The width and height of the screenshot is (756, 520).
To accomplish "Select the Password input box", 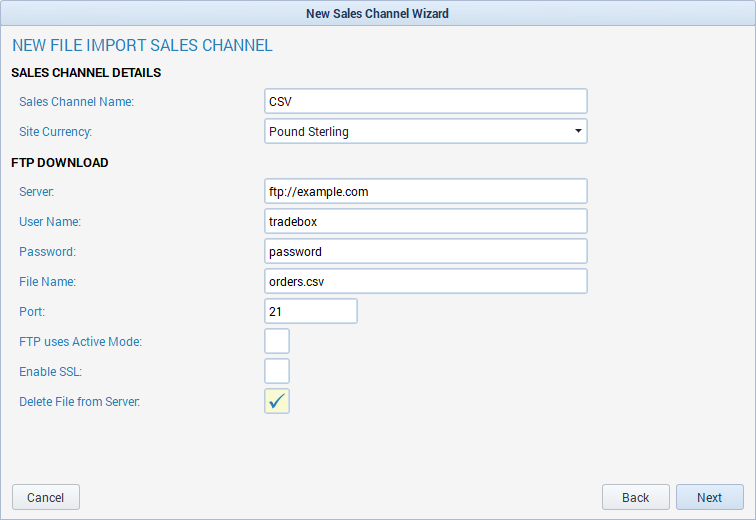I will 425,251.
